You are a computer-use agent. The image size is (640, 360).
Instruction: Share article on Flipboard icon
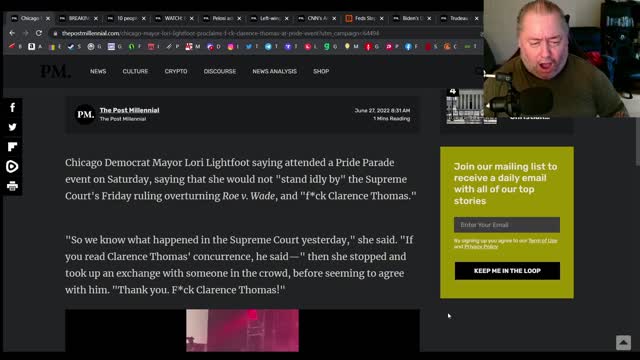point(13,147)
